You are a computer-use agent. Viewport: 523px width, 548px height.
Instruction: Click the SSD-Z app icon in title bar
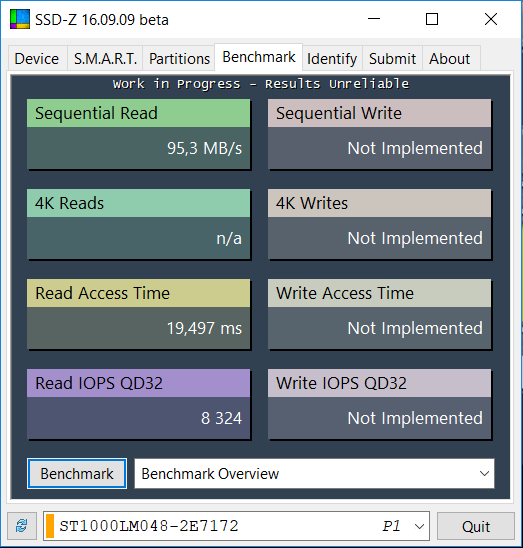(20, 19)
